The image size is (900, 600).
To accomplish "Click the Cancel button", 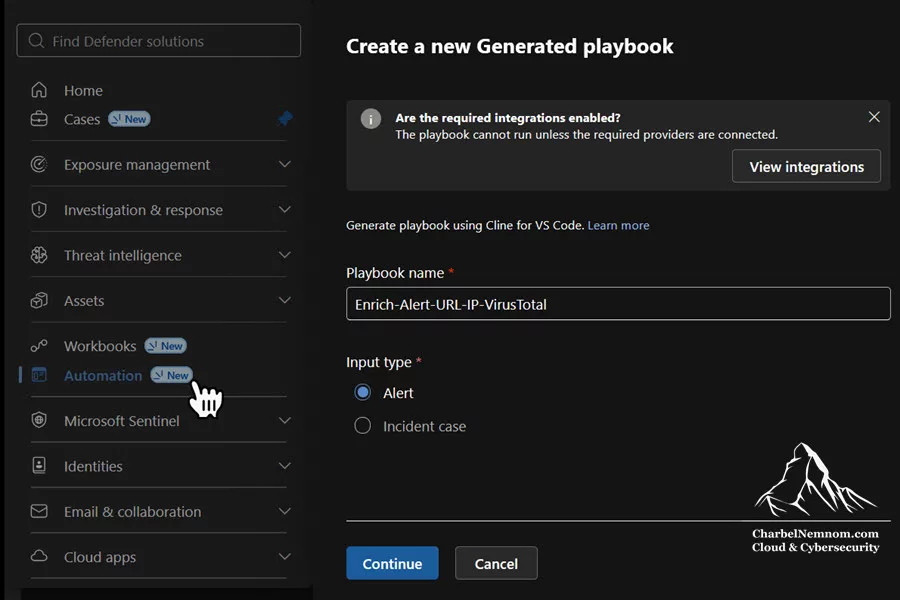I will pos(496,563).
